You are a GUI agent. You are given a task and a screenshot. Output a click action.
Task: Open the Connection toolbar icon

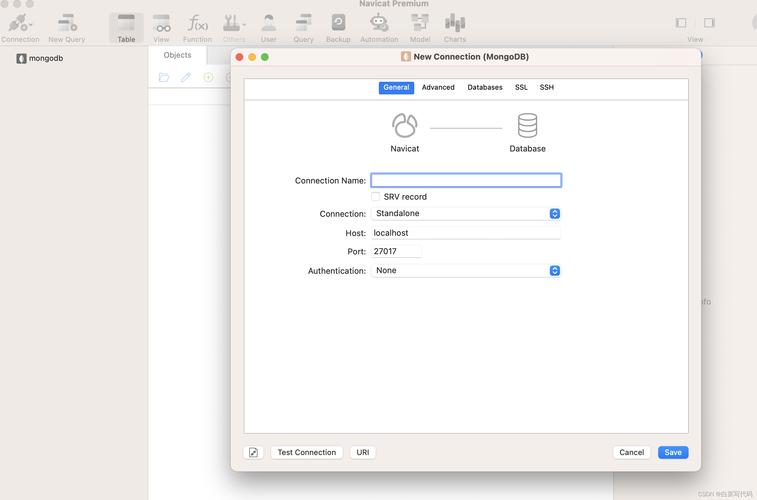point(20,23)
